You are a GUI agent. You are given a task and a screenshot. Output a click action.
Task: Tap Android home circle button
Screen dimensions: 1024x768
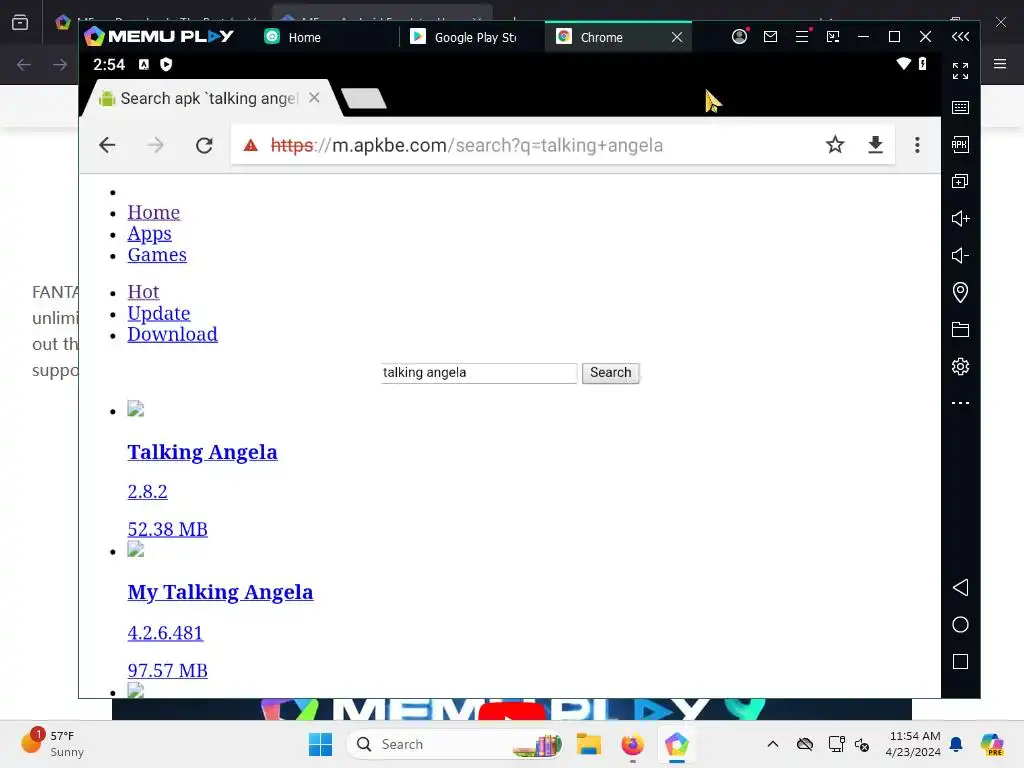coord(960,624)
